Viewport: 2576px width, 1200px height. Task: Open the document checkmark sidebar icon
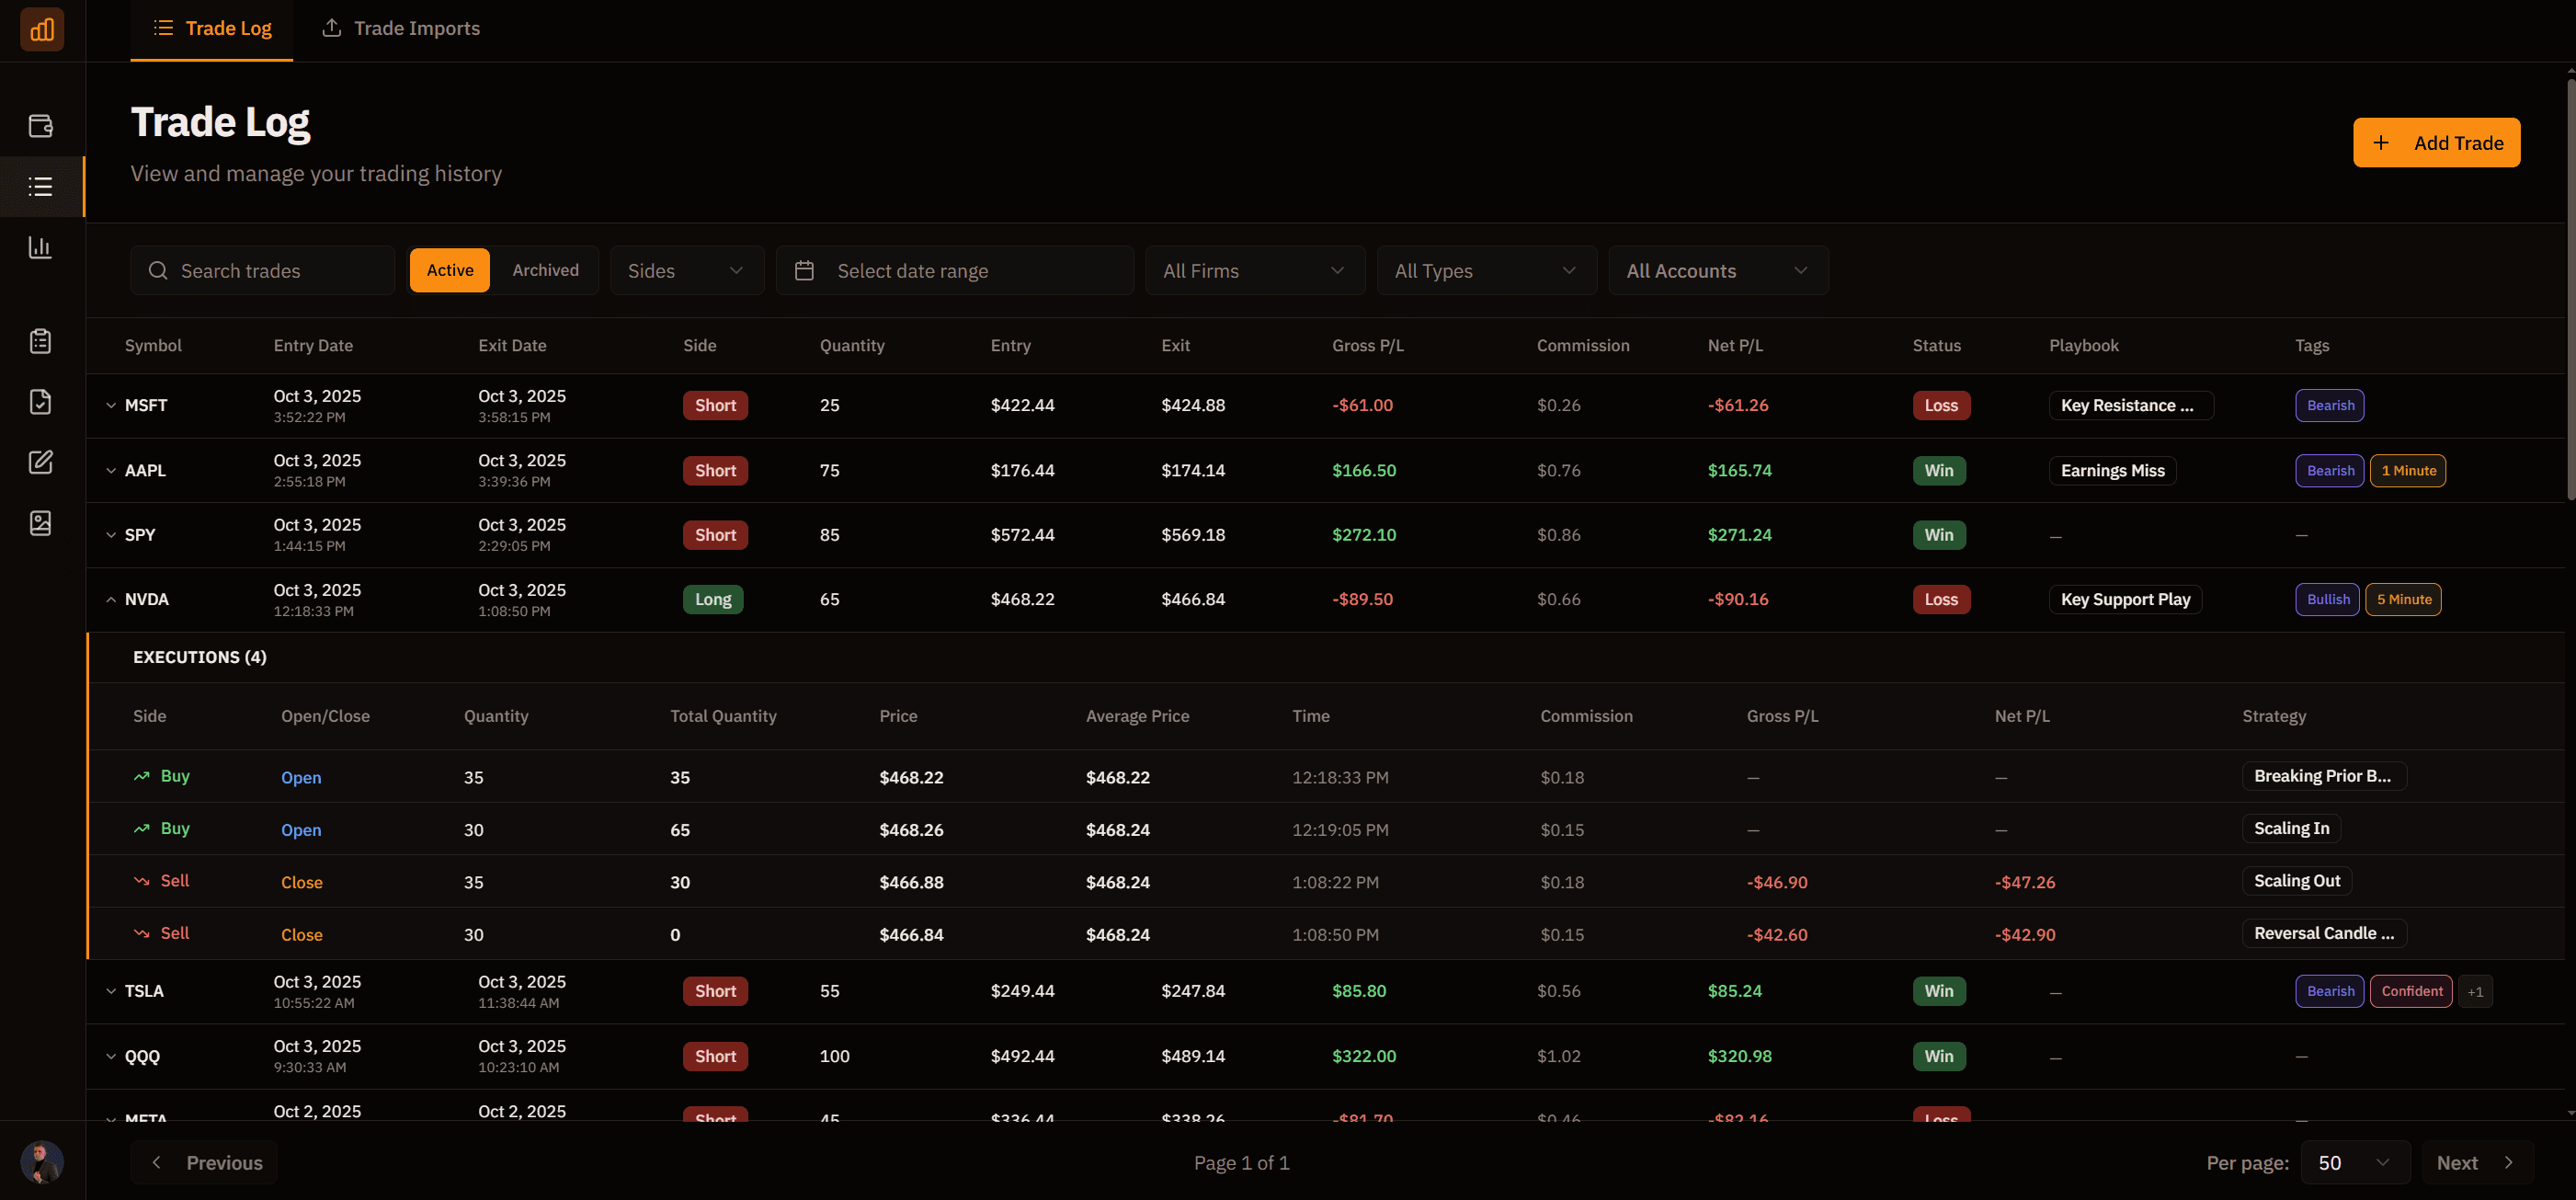[x=40, y=402]
